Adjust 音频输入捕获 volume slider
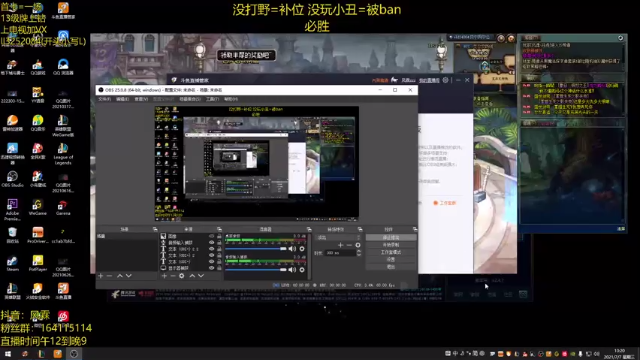Image resolution: width=640 pixels, height=360 pixels. [x=256, y=269]
